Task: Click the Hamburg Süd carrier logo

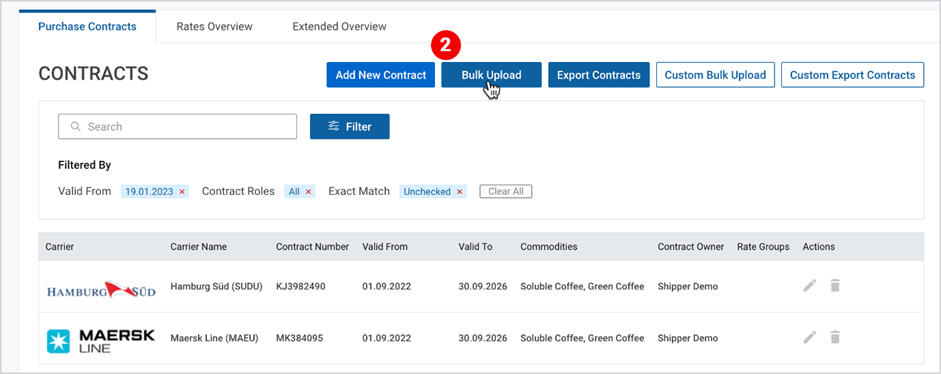Action: coord(101,291)
